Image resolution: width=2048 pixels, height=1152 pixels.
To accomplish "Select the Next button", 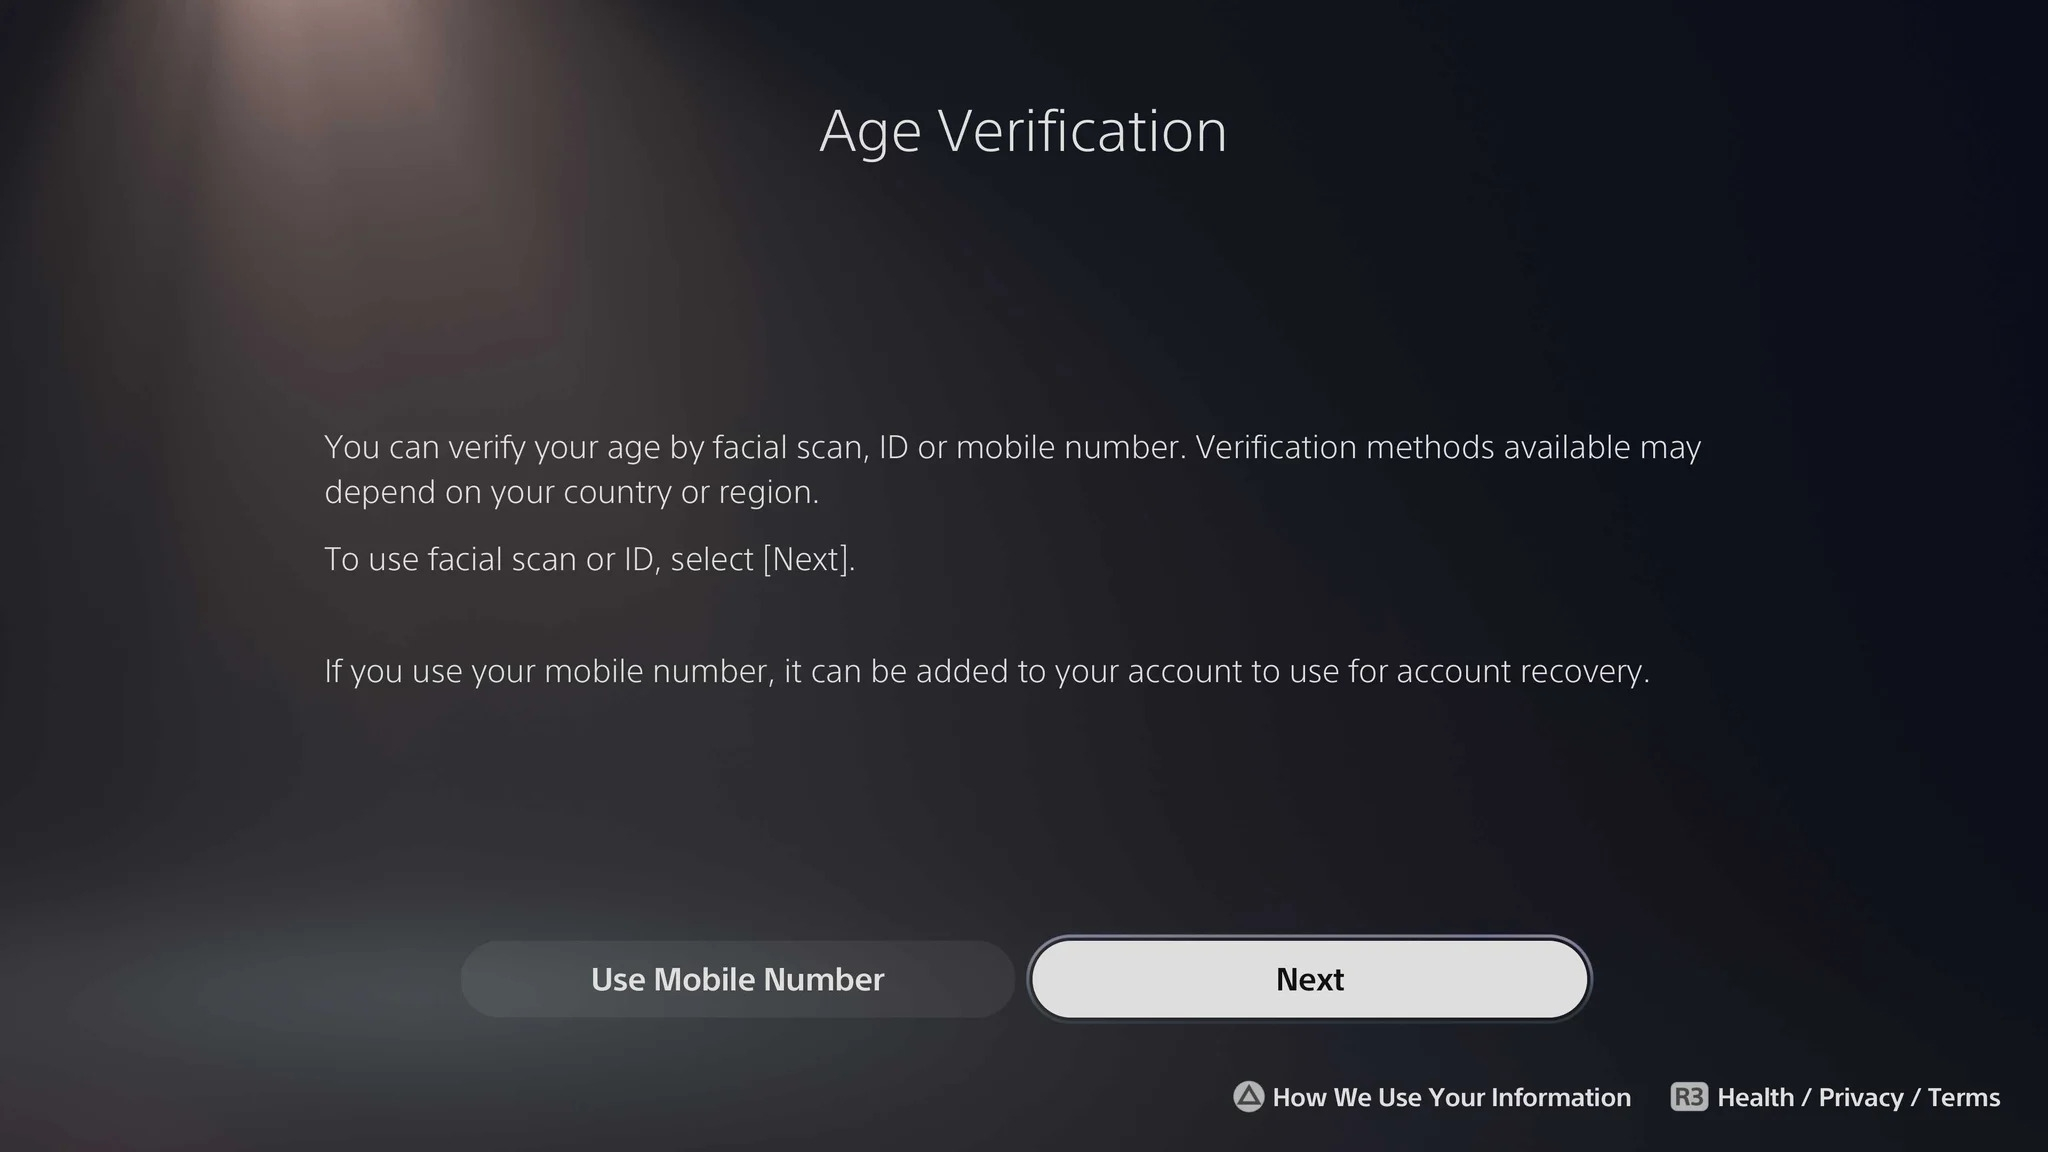I will point(1310,979).
